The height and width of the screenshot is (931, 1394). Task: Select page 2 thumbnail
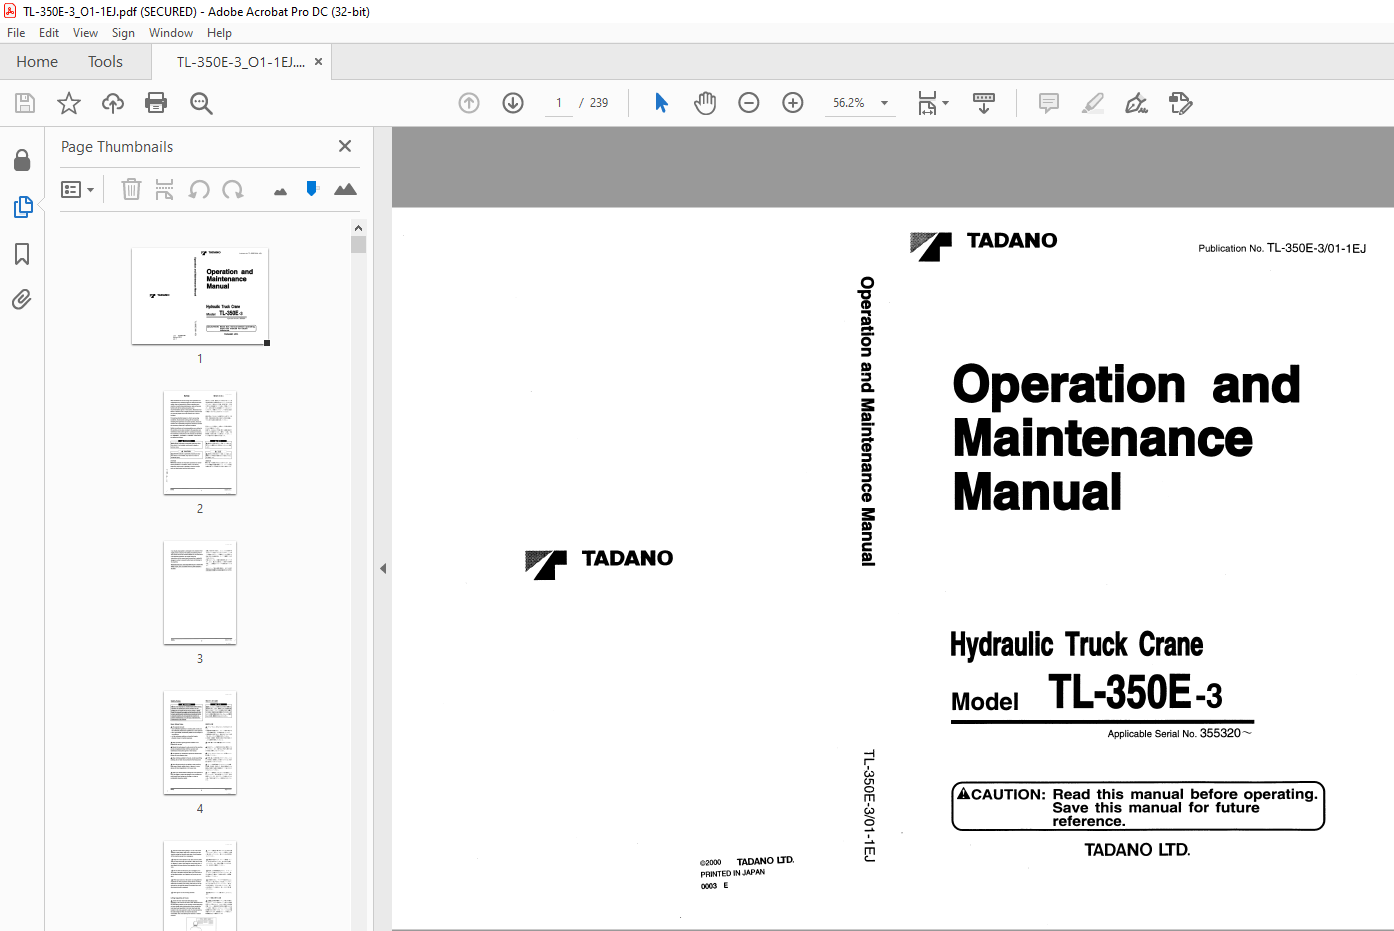pos(200,443)
